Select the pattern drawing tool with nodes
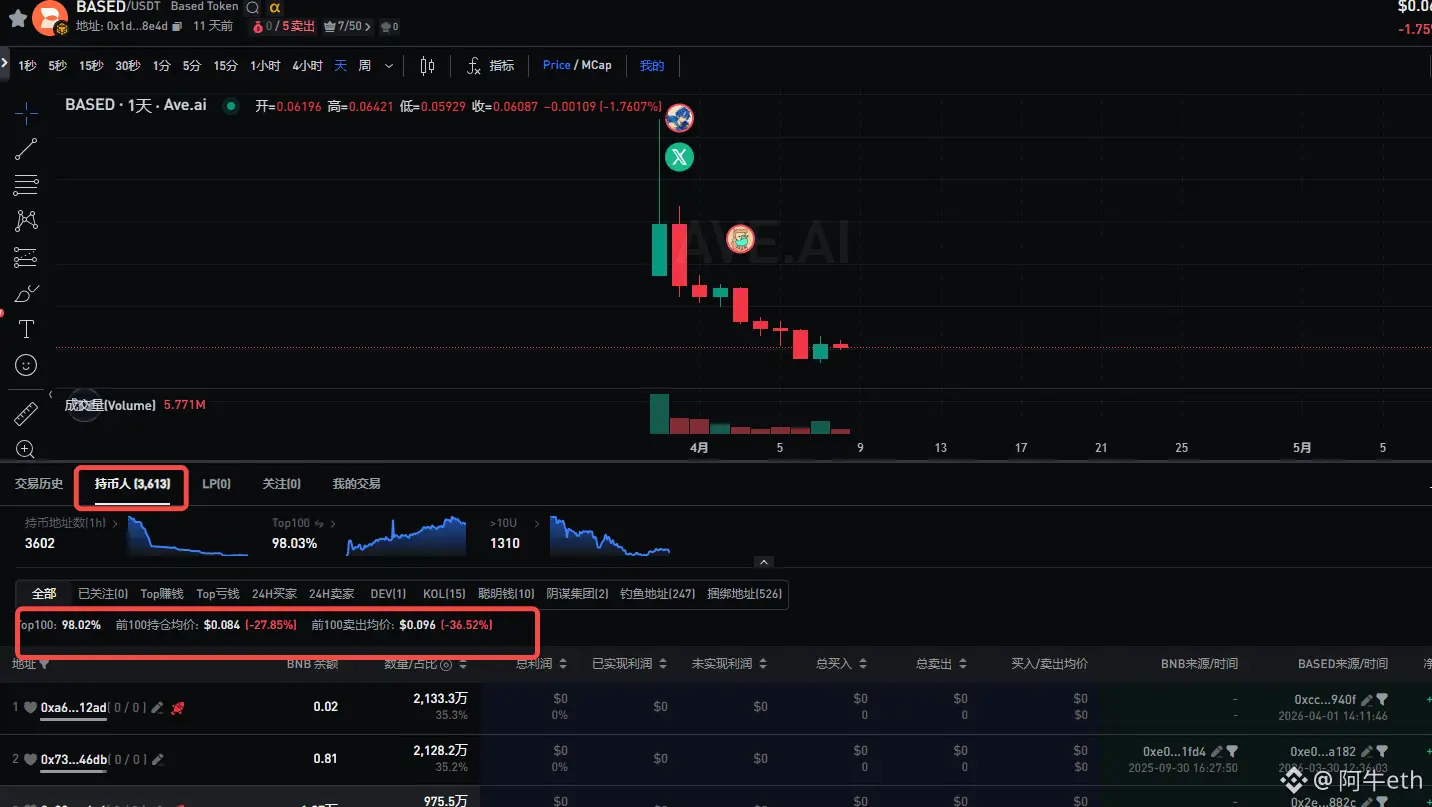The image size is (1432, 807). click(26, 221)
